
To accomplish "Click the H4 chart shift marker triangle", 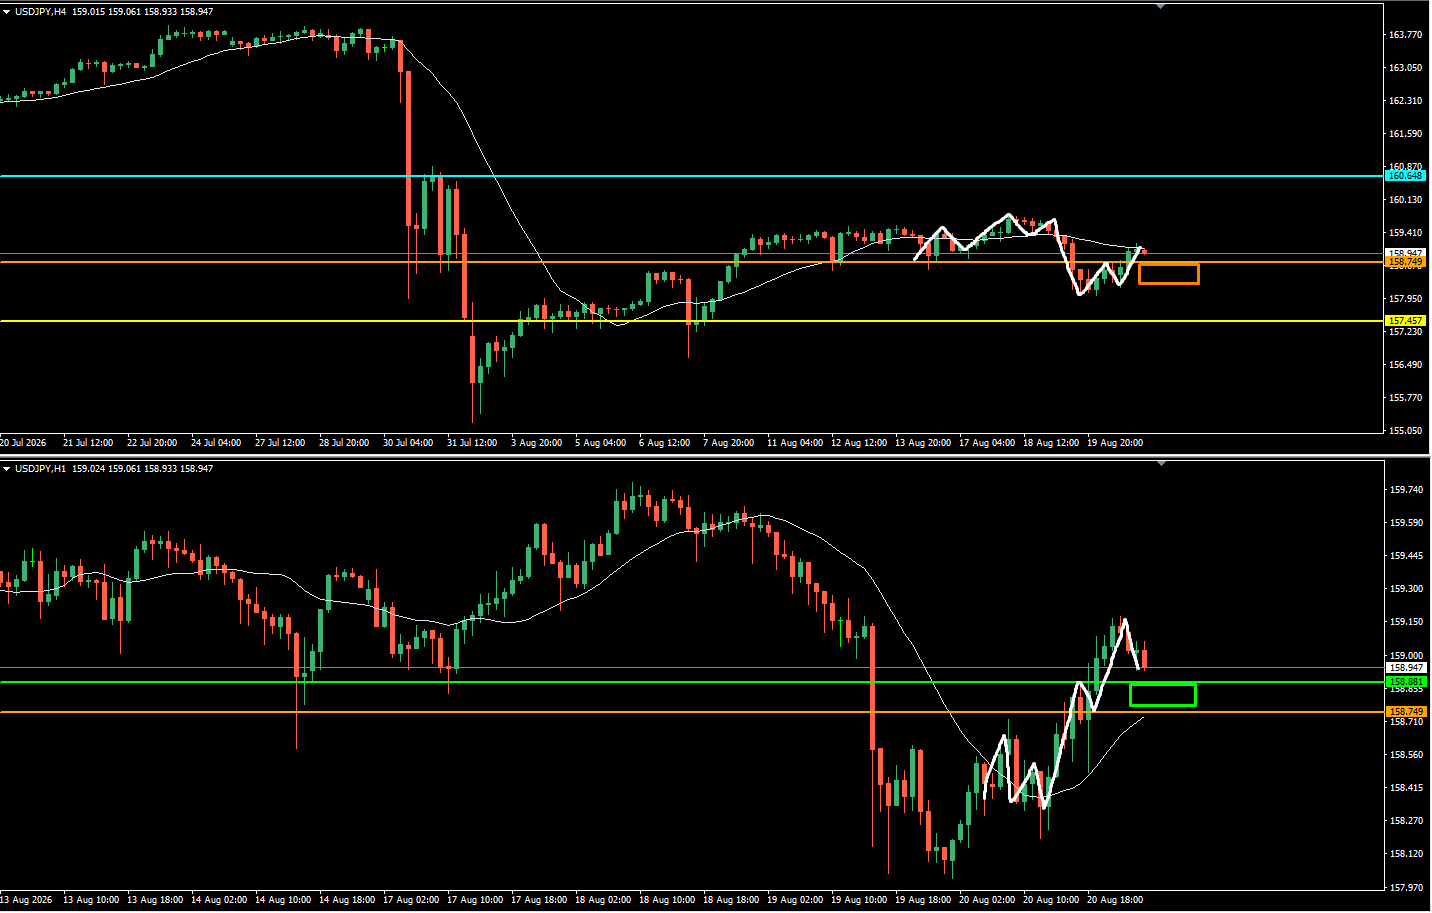I will pyautogui.click(x=1160, y=6).
